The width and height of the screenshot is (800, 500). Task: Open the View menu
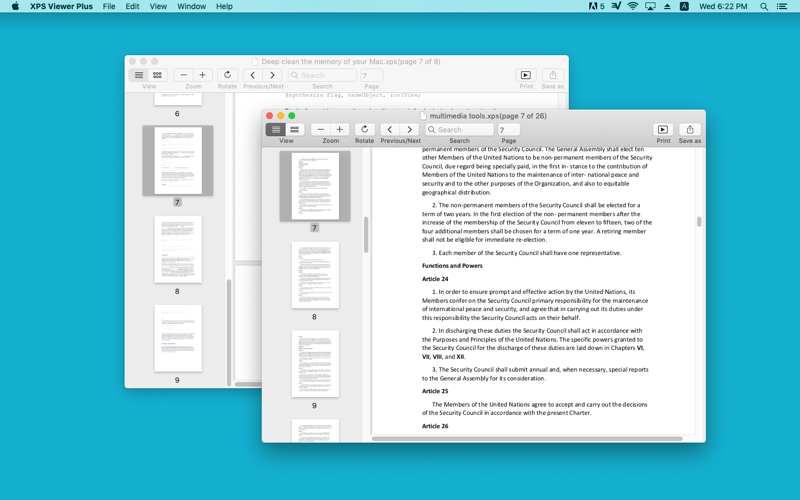[158, 6]
